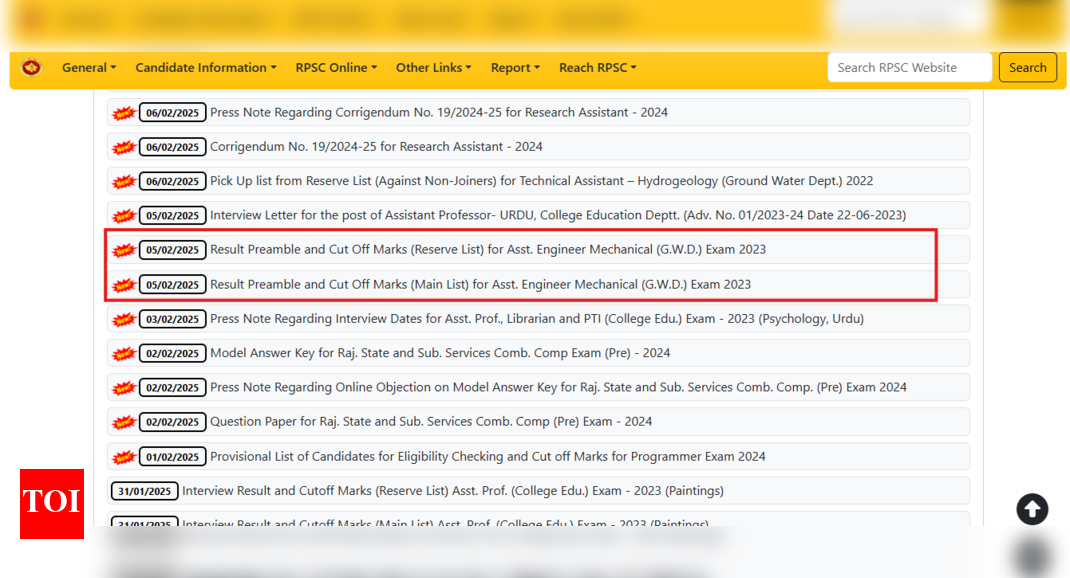
Task: Click the new badge beside Research Assistant press note
Action: tap(124, 113)
